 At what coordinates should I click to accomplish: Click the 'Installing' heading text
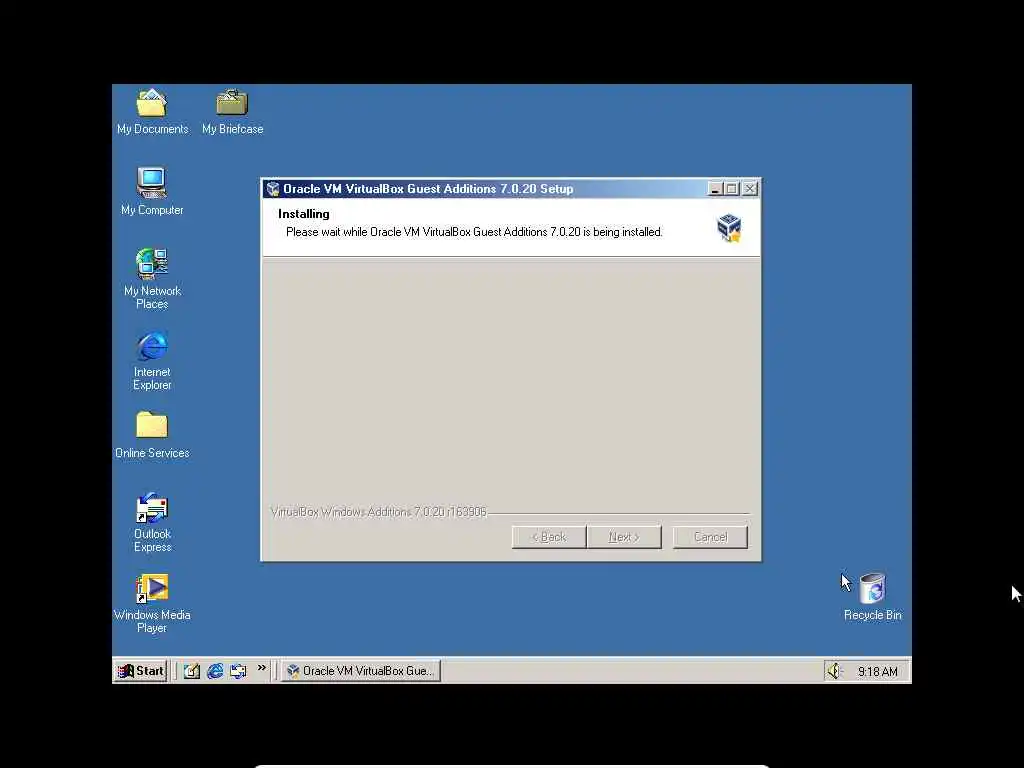(304, 214)
